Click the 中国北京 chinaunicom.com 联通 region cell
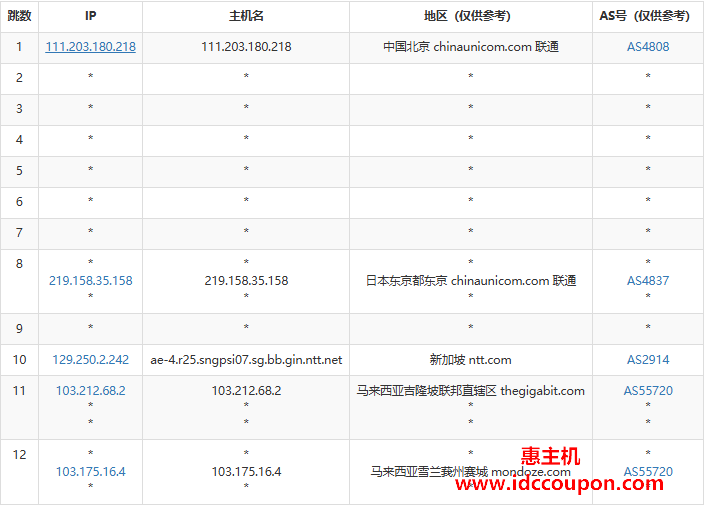704x505 pixels. pyautogui.click(x=470, y=47)
